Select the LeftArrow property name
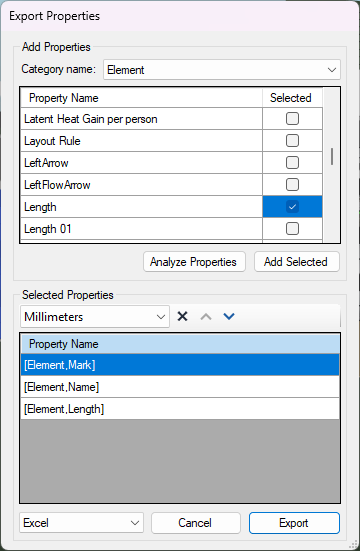The height and width of the screenshot is (551, 360). point(141,163)
